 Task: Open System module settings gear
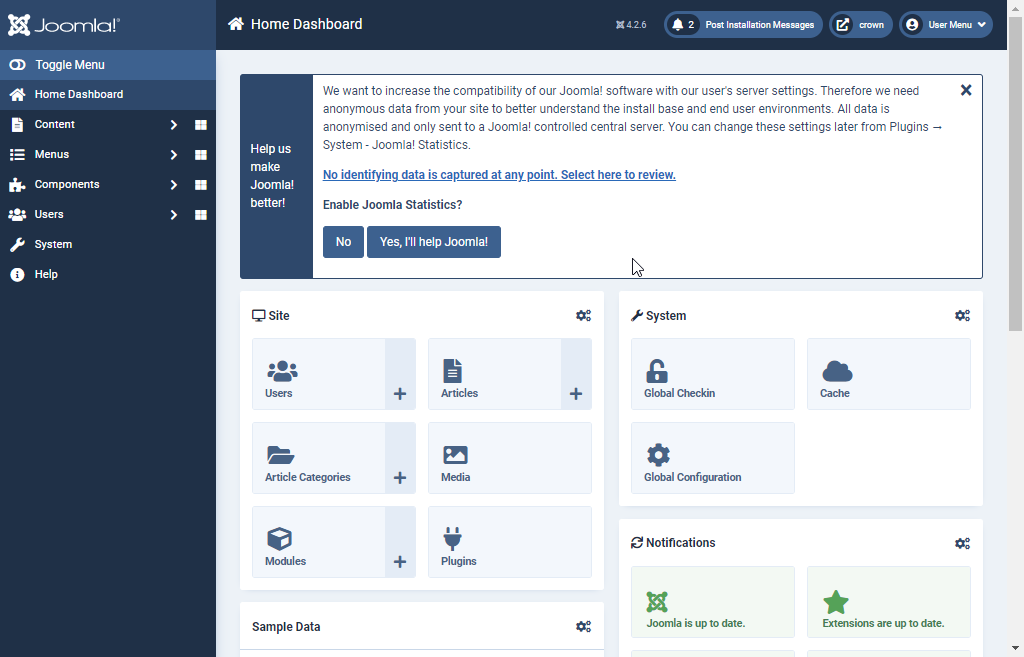962,316
